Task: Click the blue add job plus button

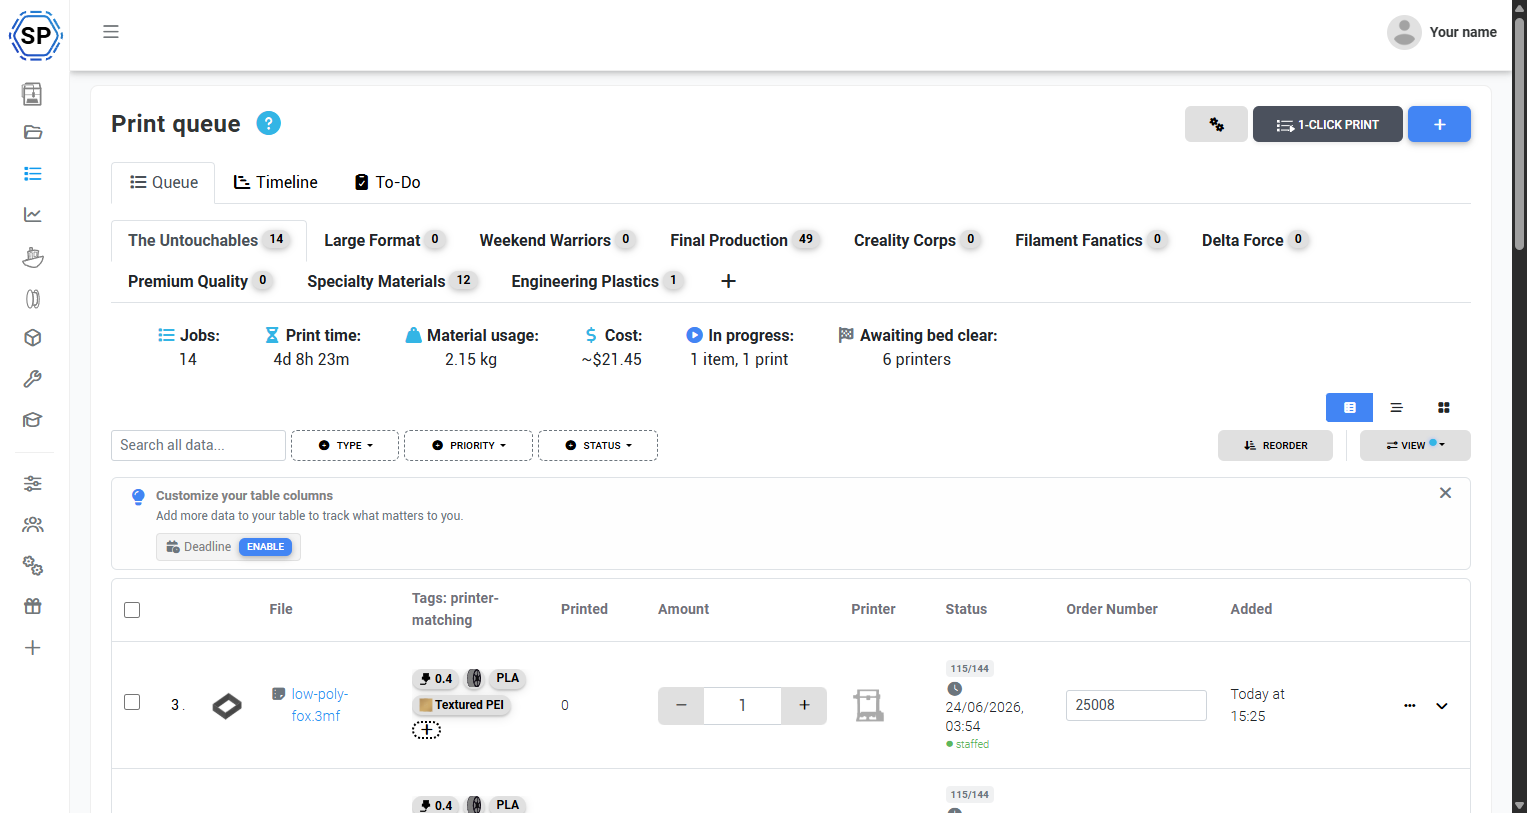Action: [1439, 124]
